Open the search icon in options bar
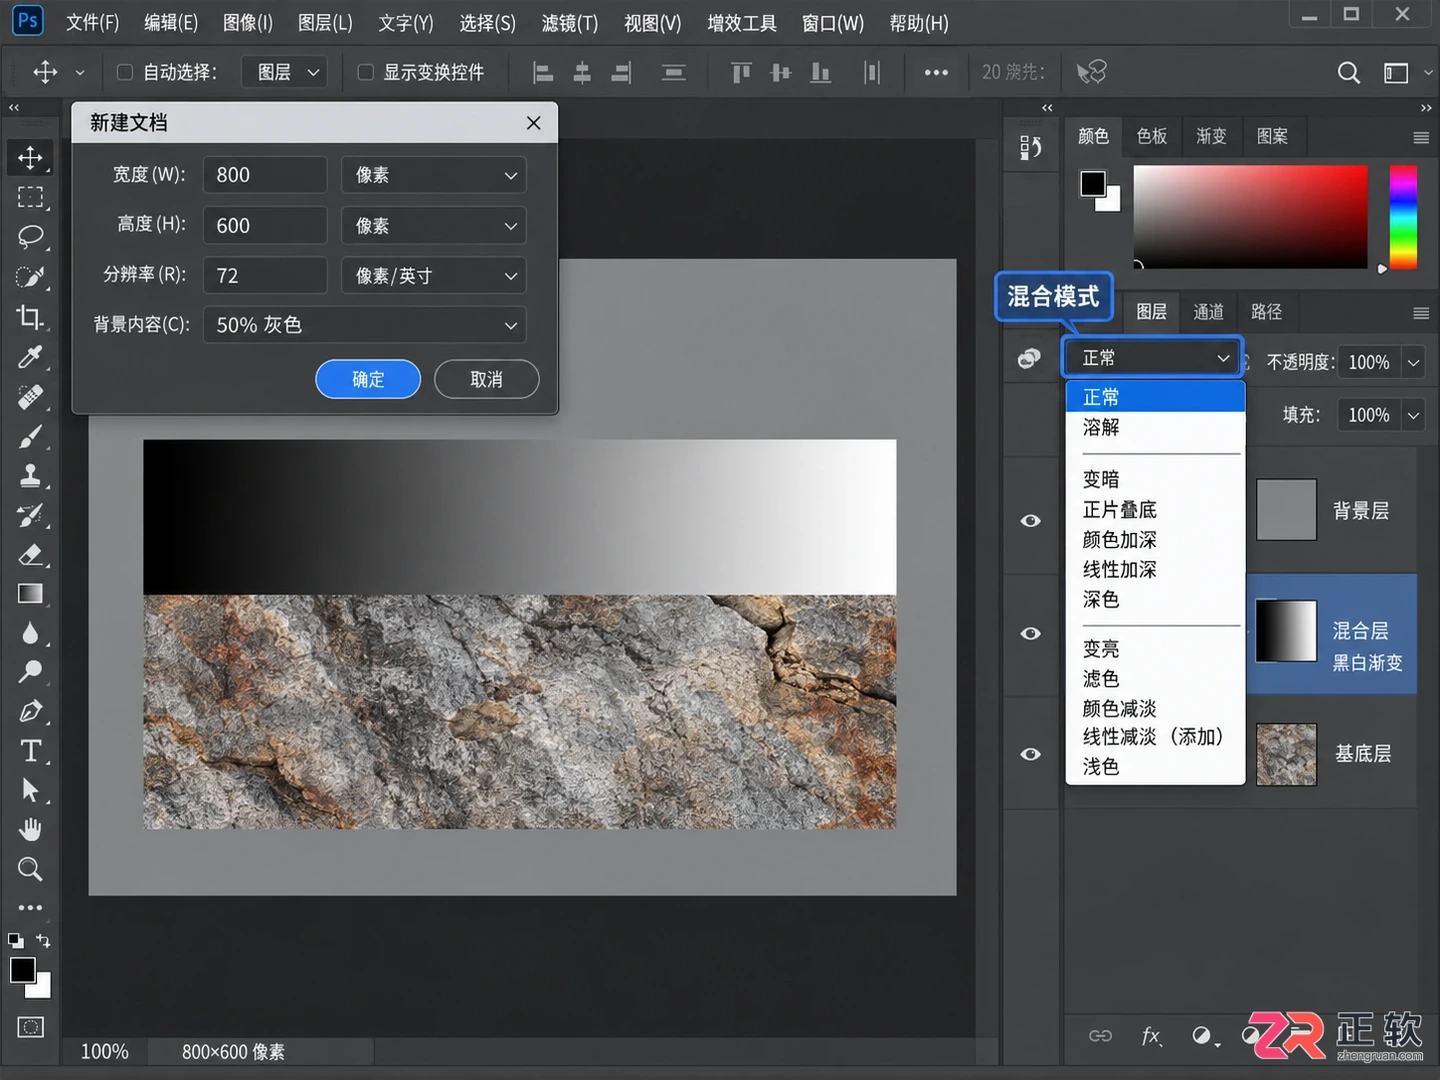 (1348, 72)
